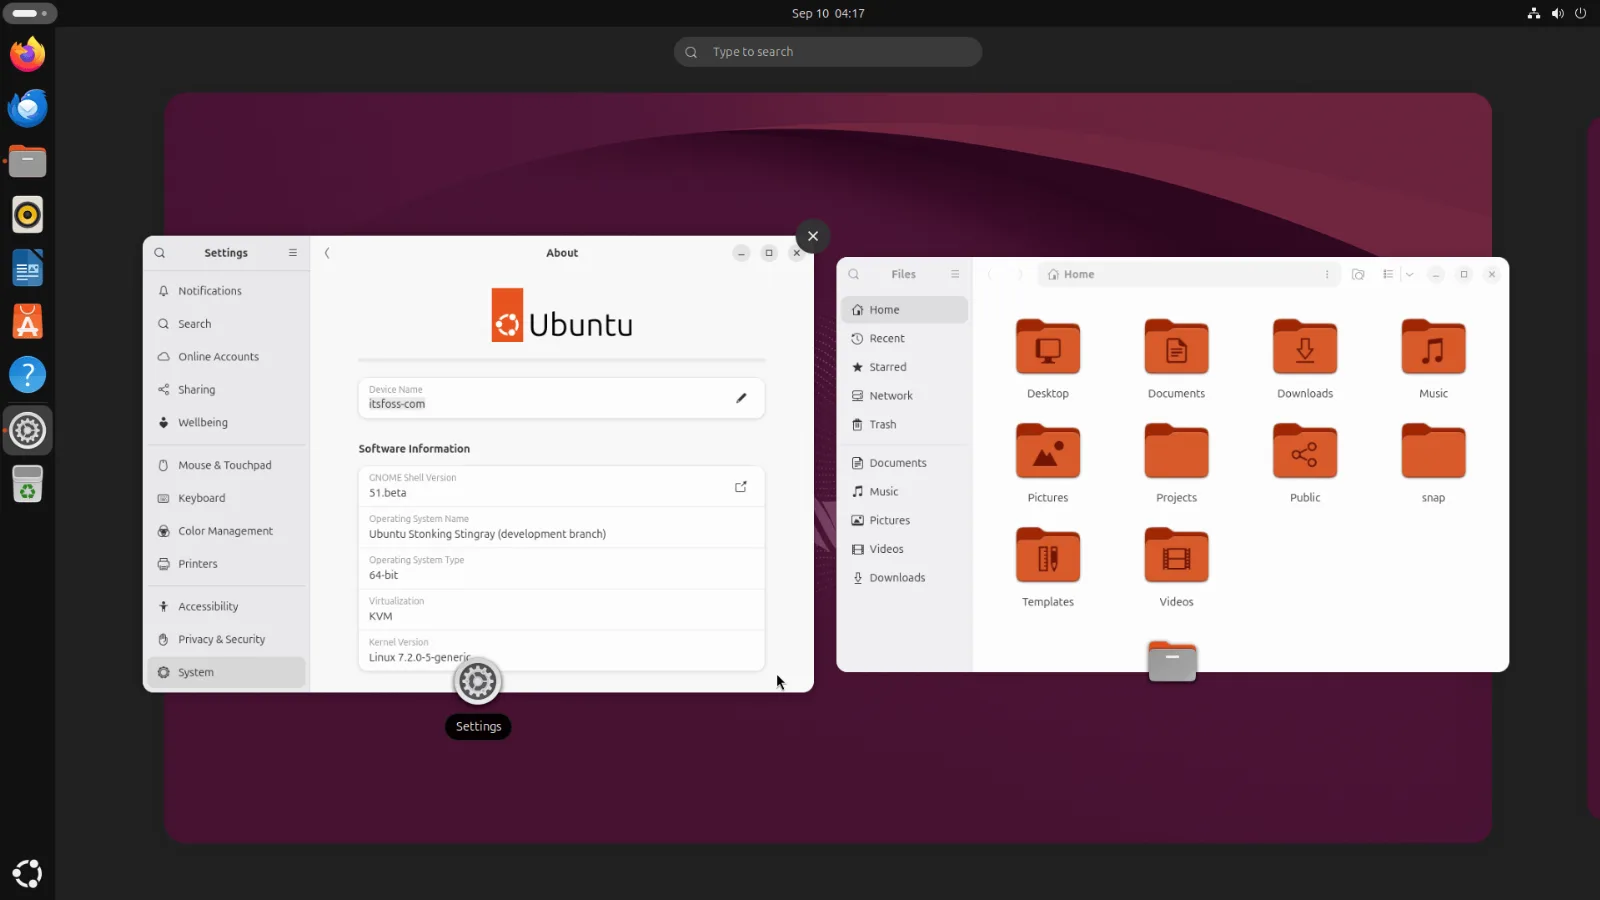Open Firefox from the dock

[x=28, y=54]
